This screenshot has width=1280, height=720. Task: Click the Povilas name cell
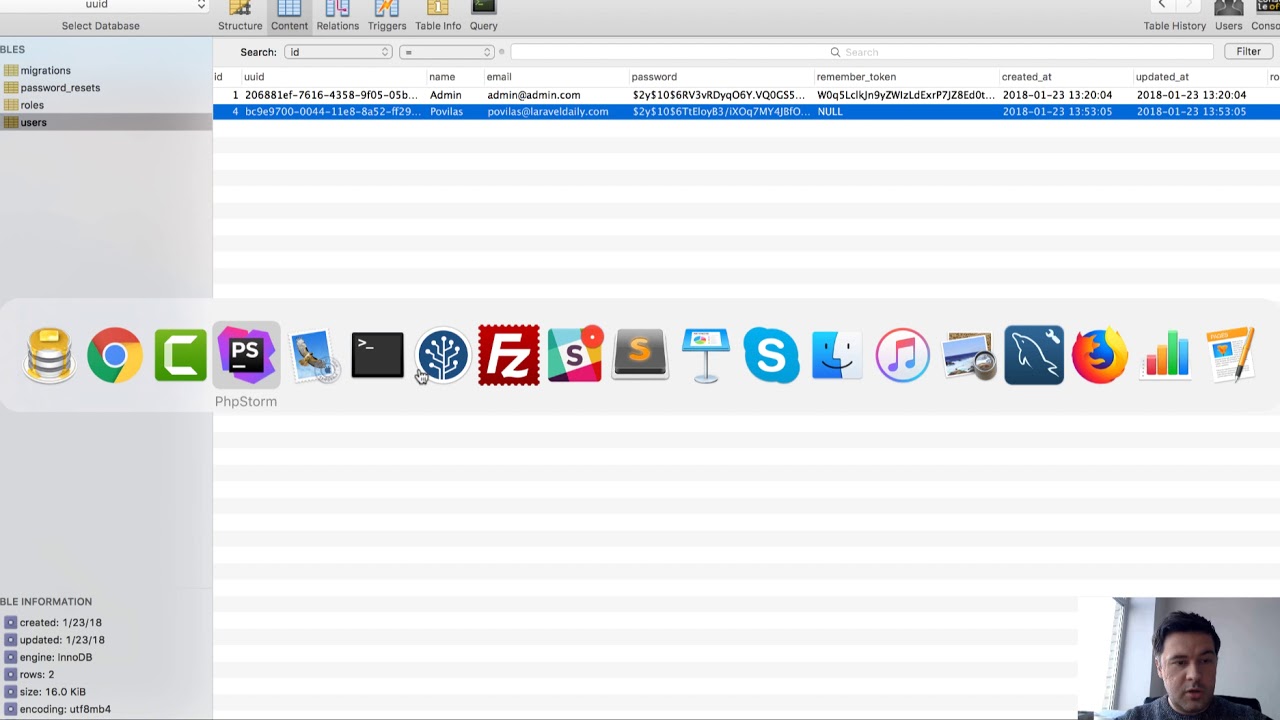(x=446, y=112)
